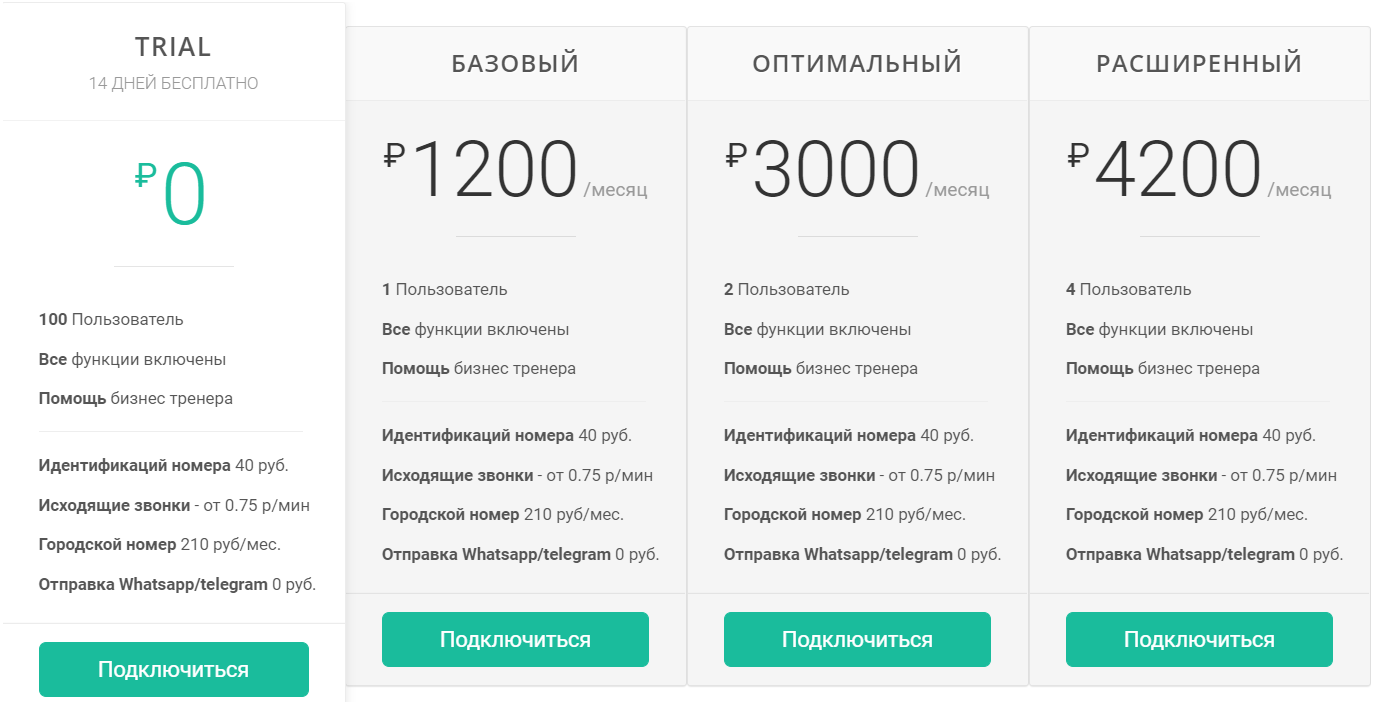Click Подключиться on the TRIAL plan

tap(173, 669)
